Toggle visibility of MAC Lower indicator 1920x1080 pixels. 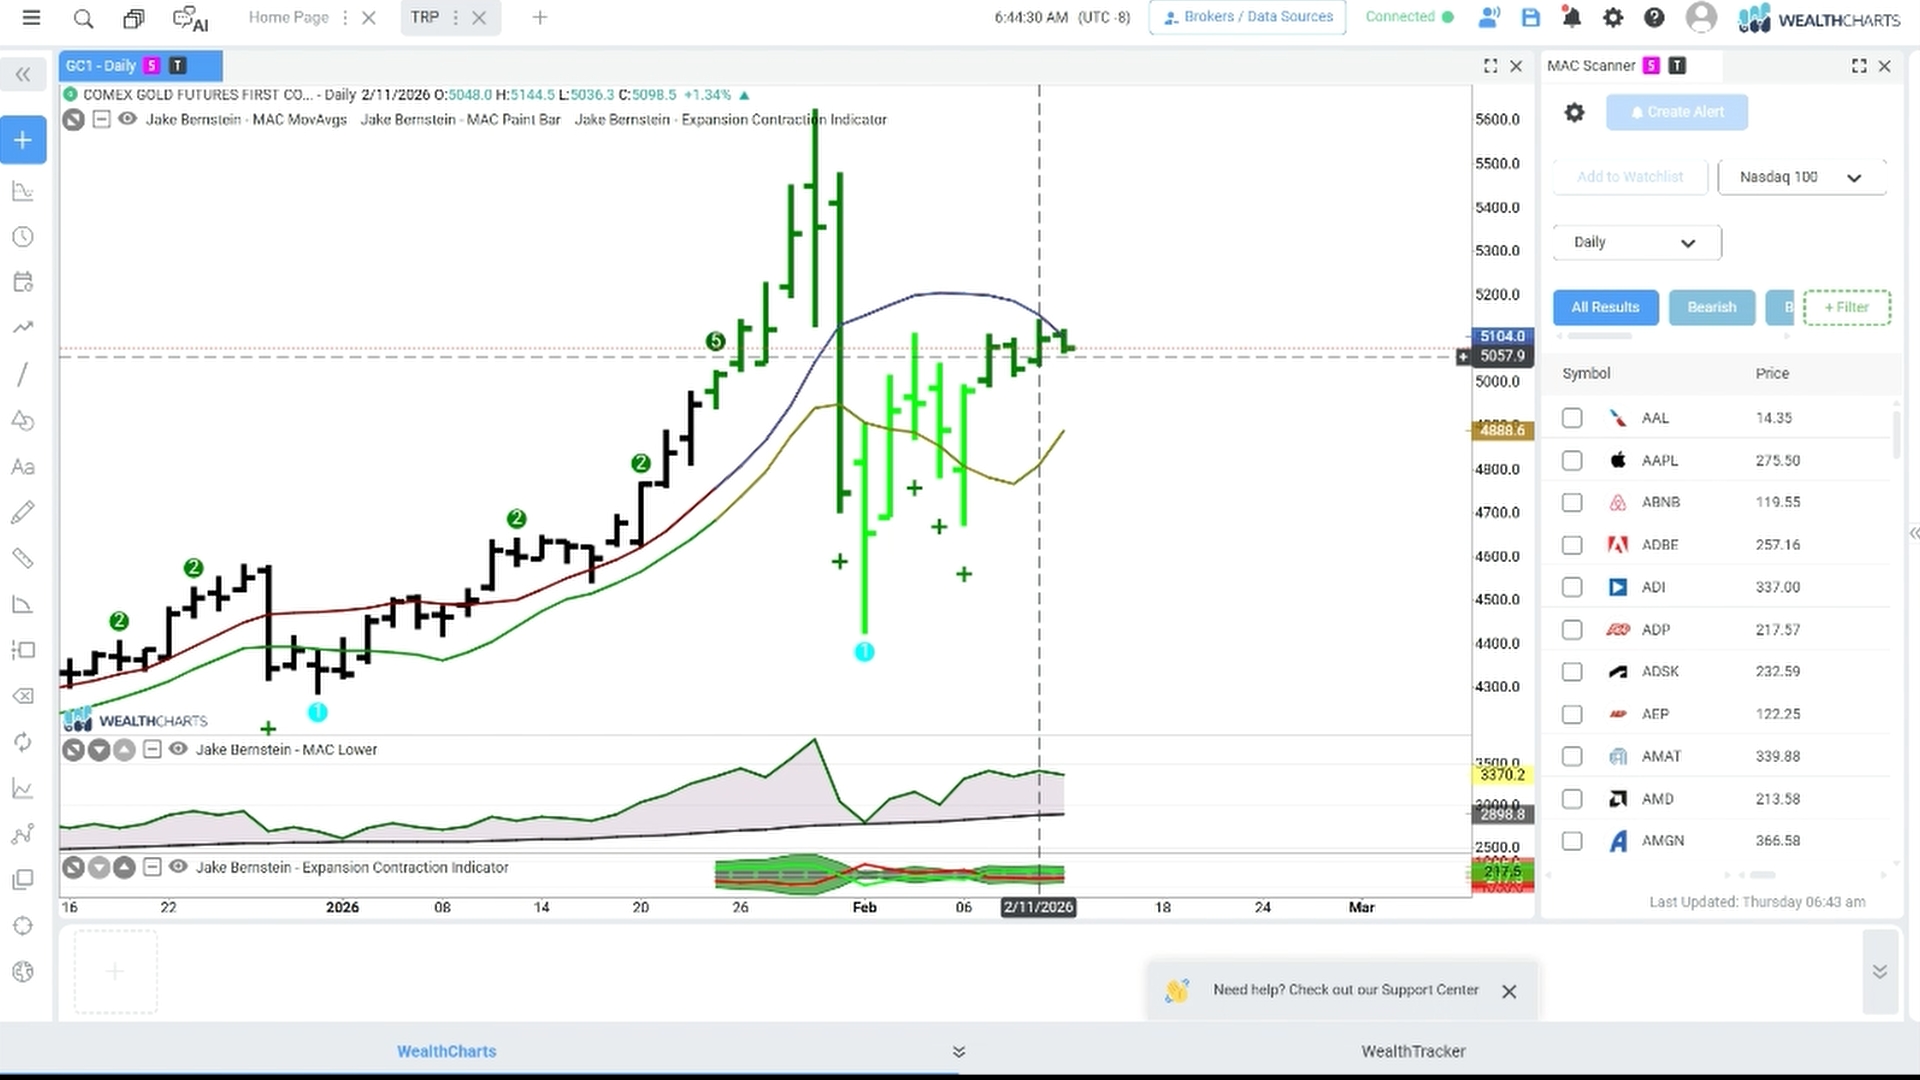[x=178, y=749]
